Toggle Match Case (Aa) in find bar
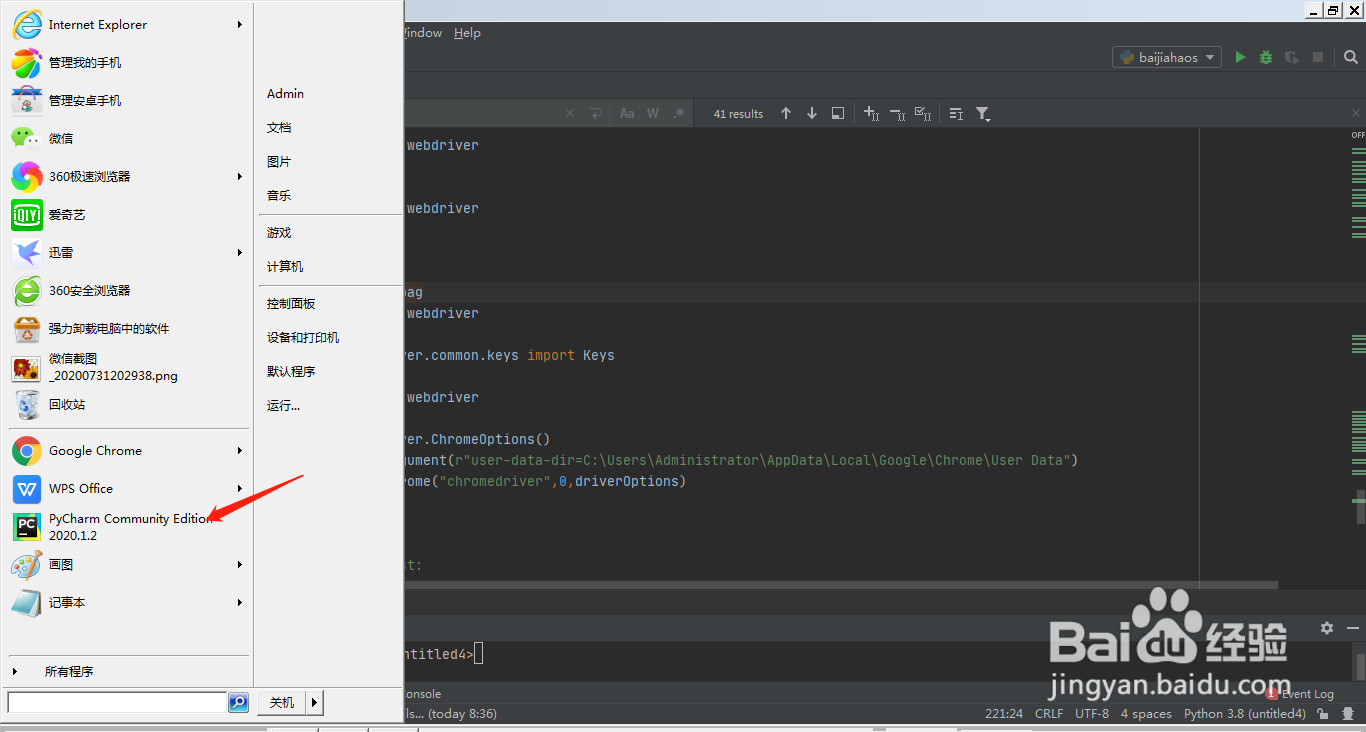 point(627,113)
